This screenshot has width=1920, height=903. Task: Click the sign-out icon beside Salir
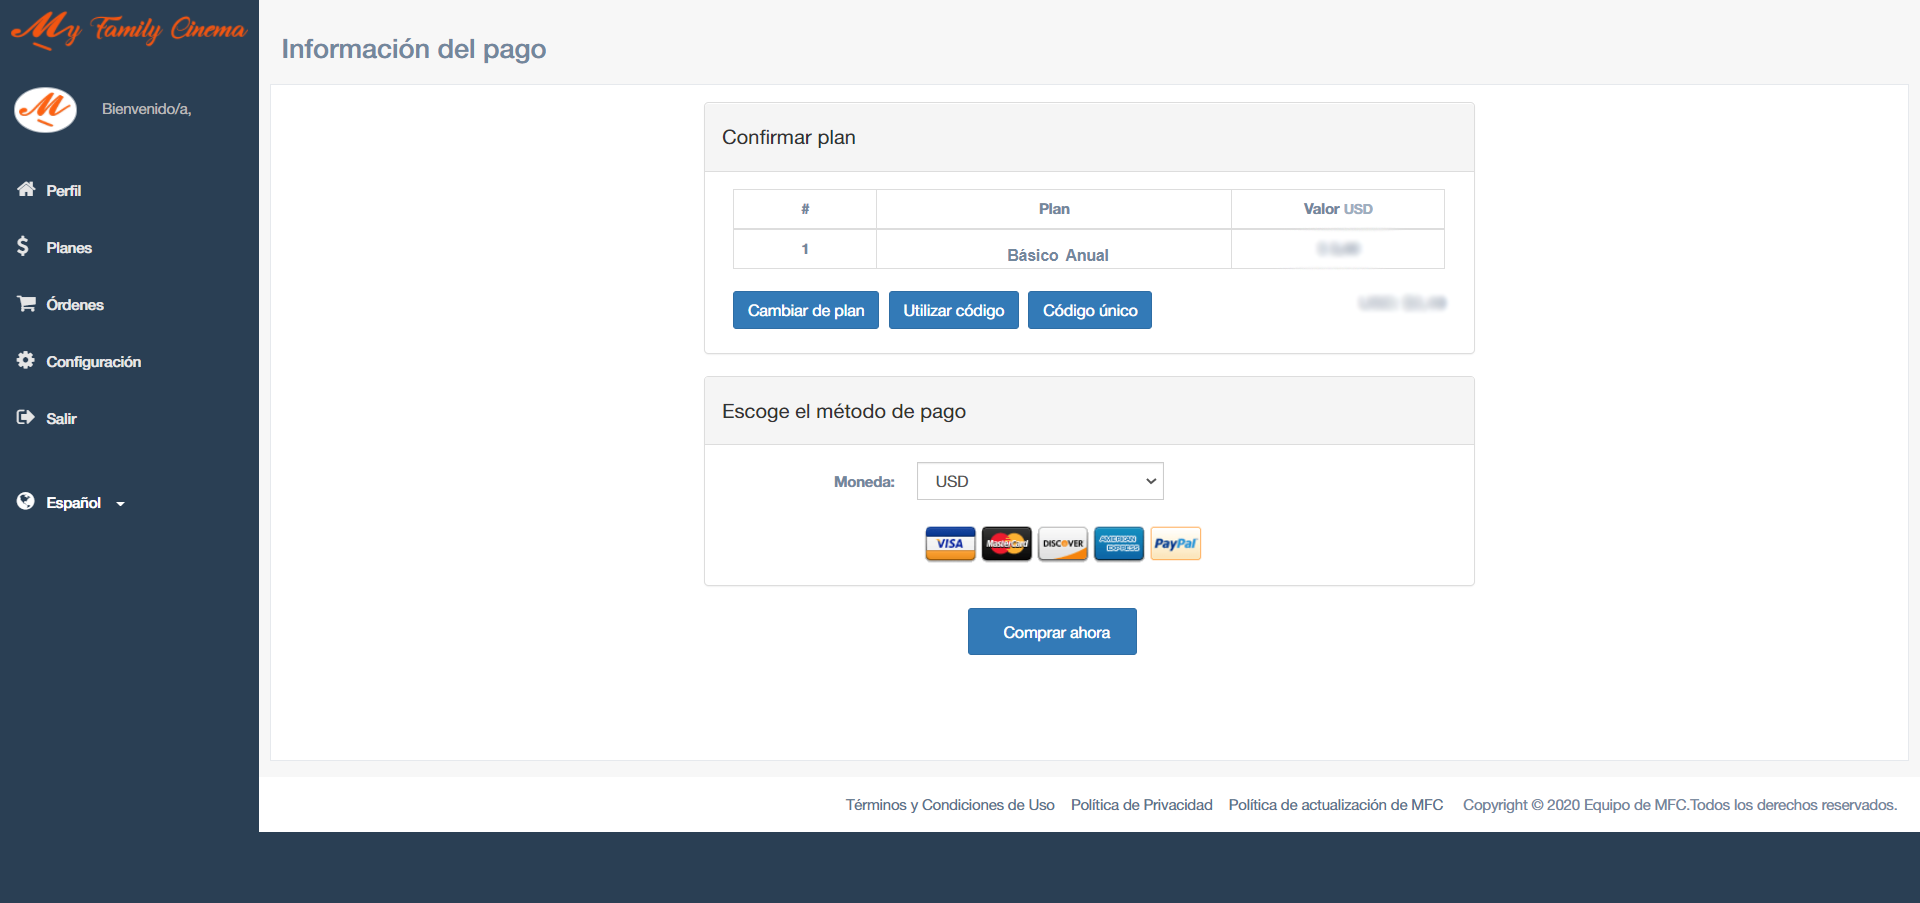[26, 418]
